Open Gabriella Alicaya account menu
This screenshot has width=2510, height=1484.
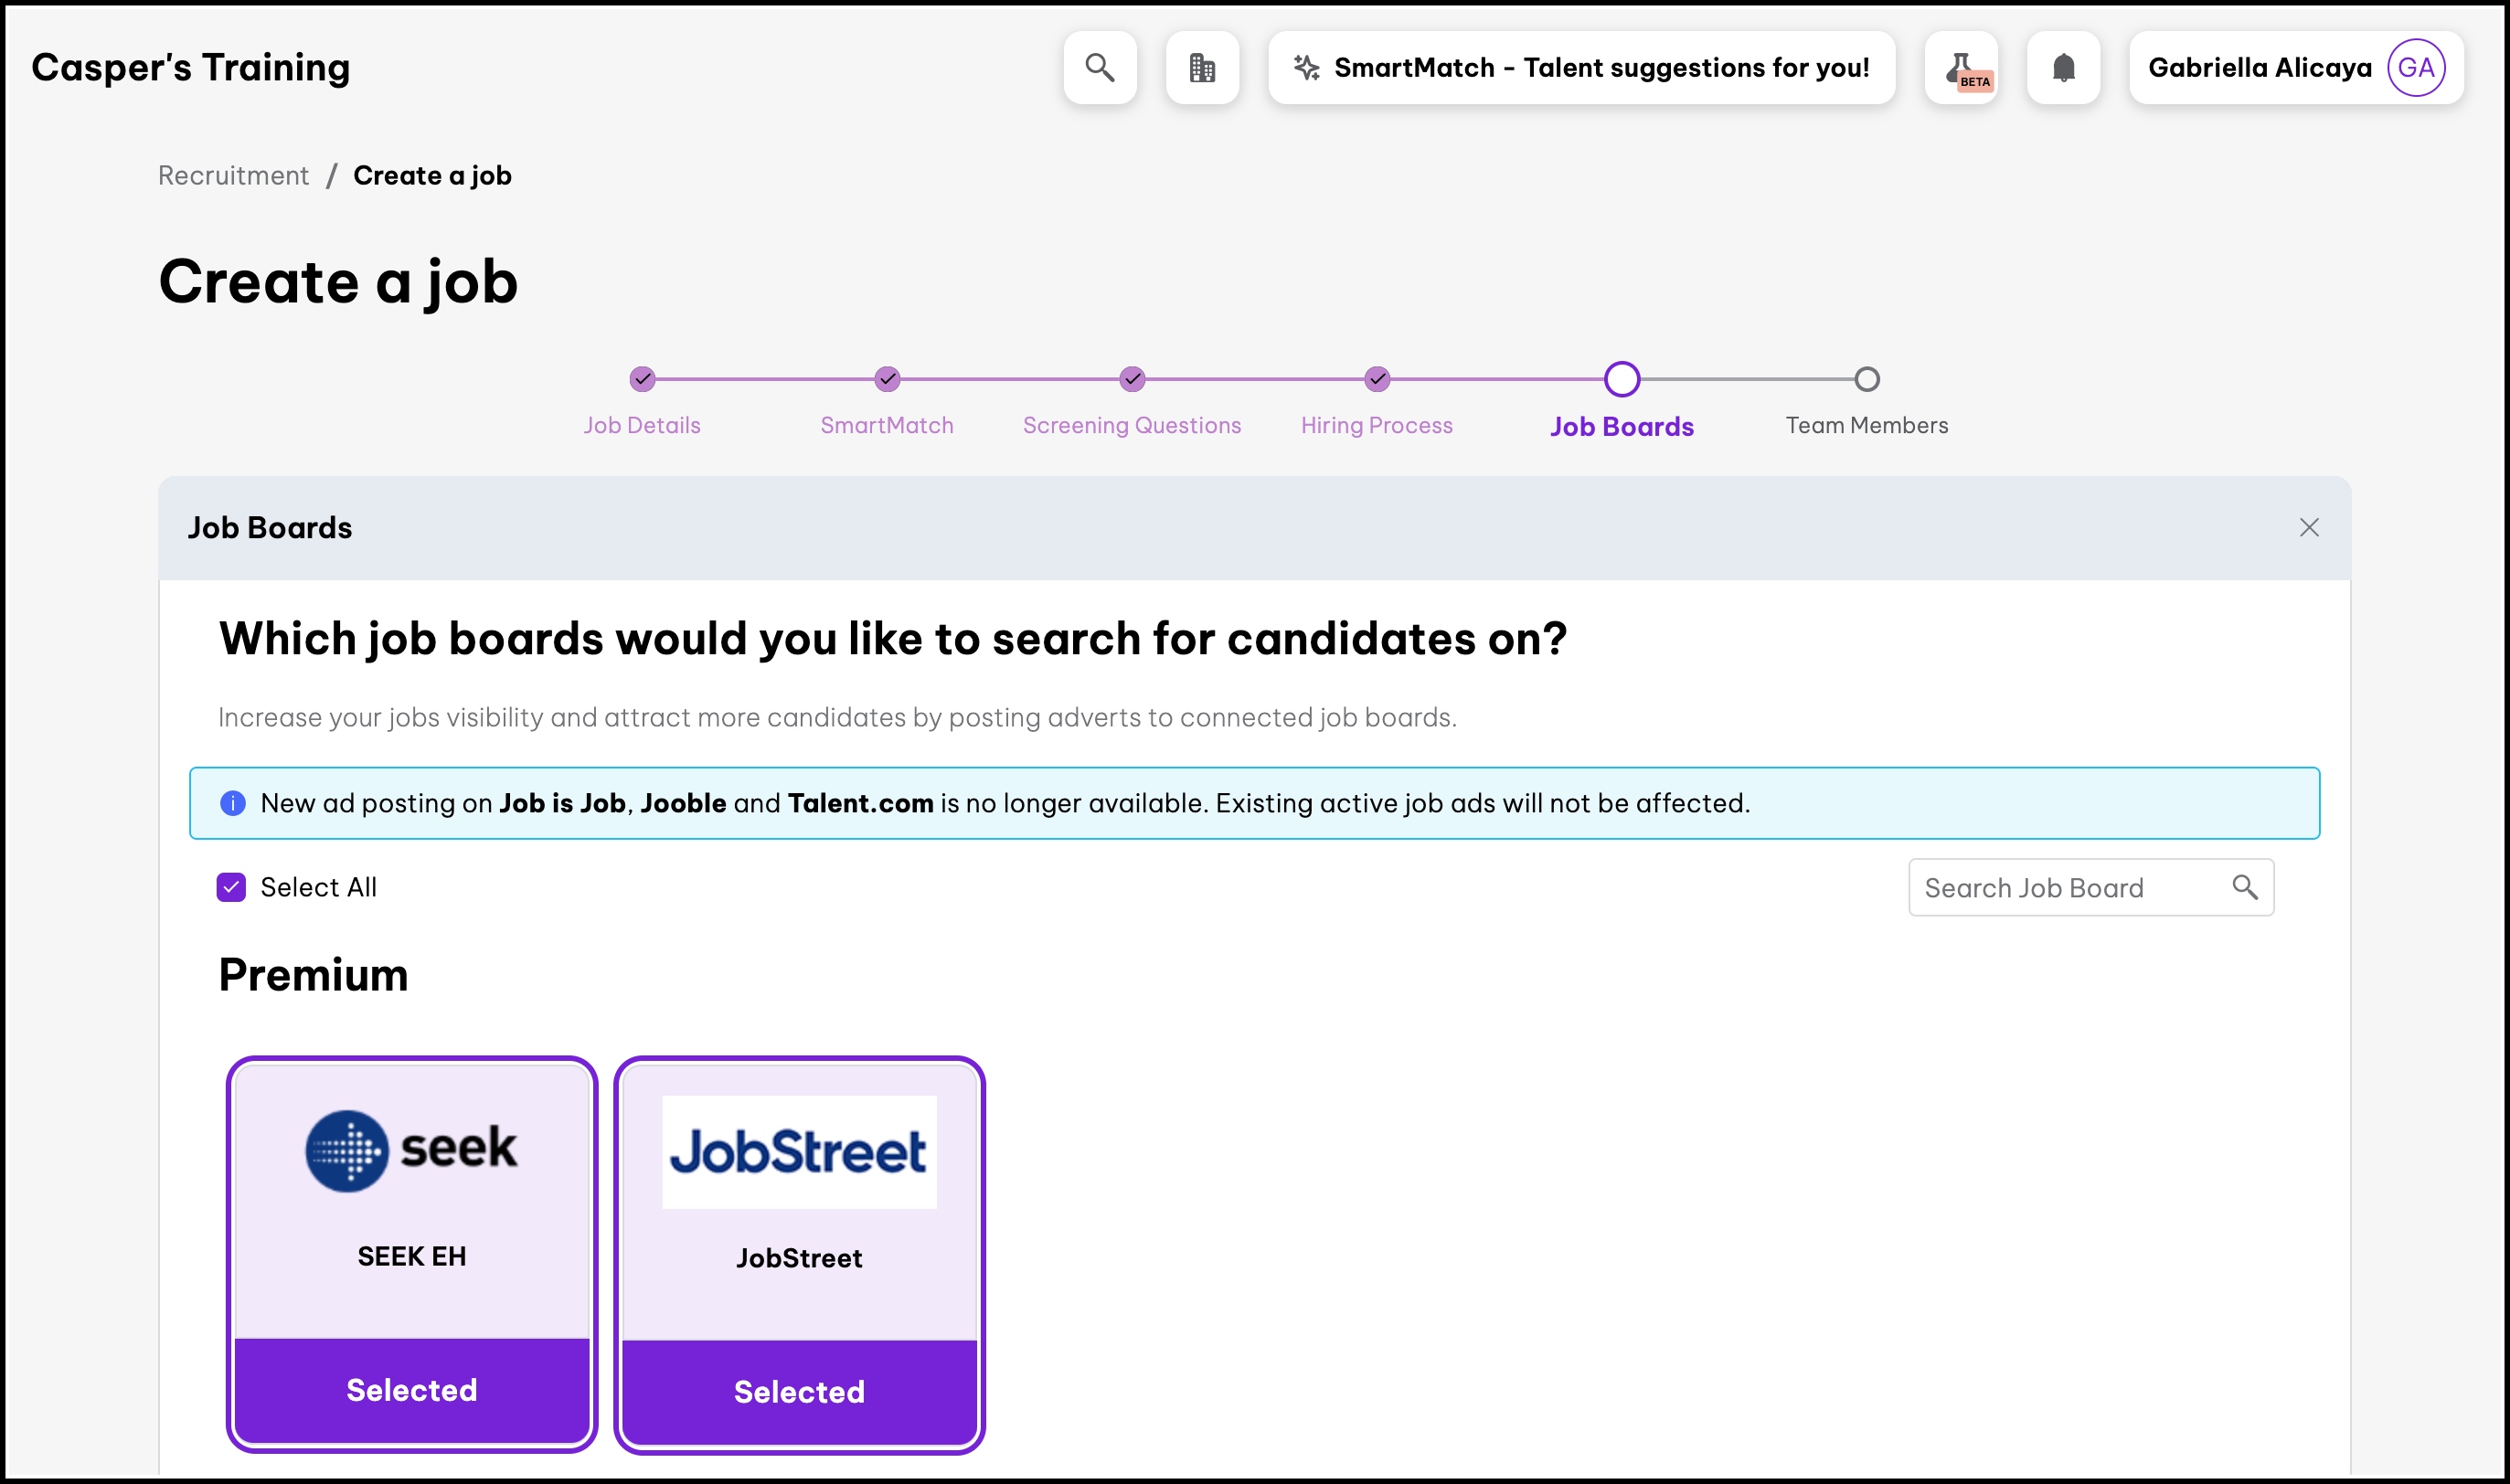point(2296,68)
